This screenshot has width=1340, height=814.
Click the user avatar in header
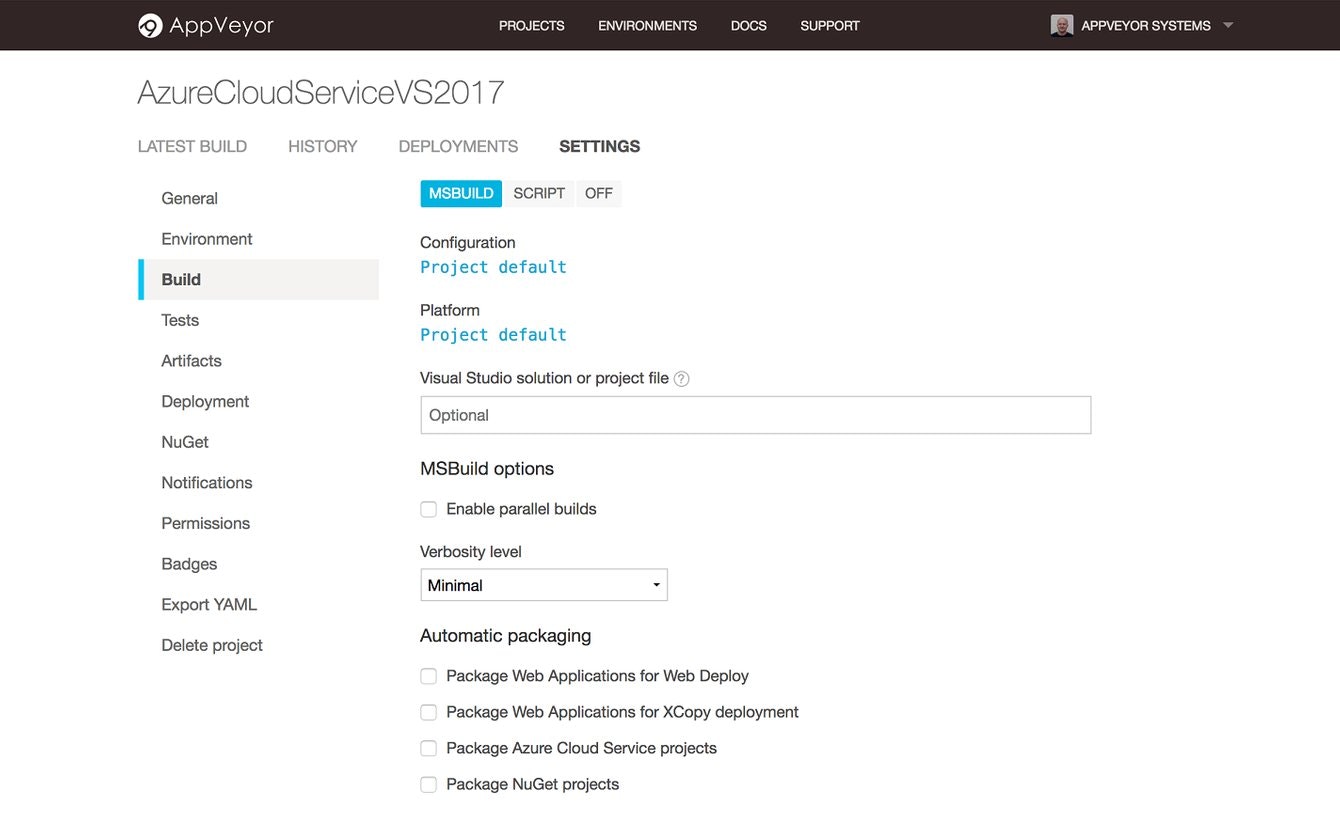(x=1062, y=26)
